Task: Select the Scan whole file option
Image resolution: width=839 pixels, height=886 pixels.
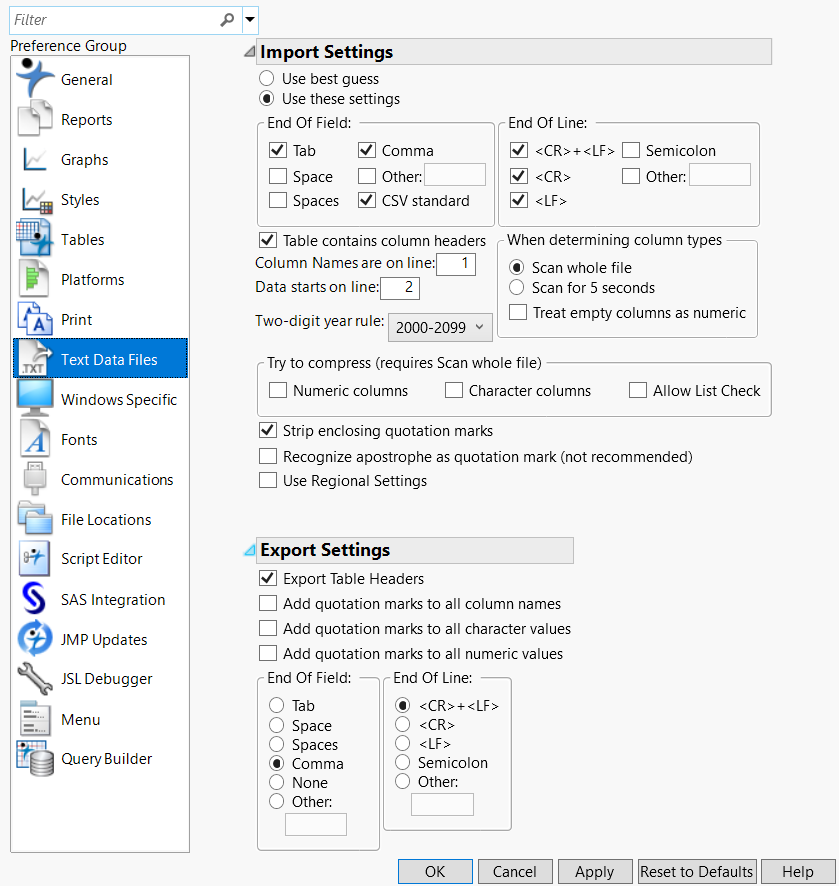Action: (516, 267)
